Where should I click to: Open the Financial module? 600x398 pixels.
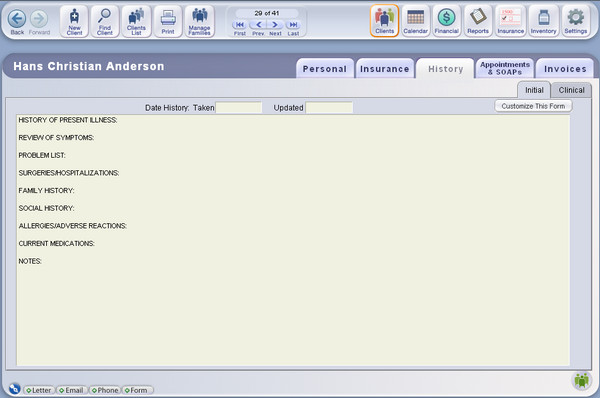click(x=447, y=21)
